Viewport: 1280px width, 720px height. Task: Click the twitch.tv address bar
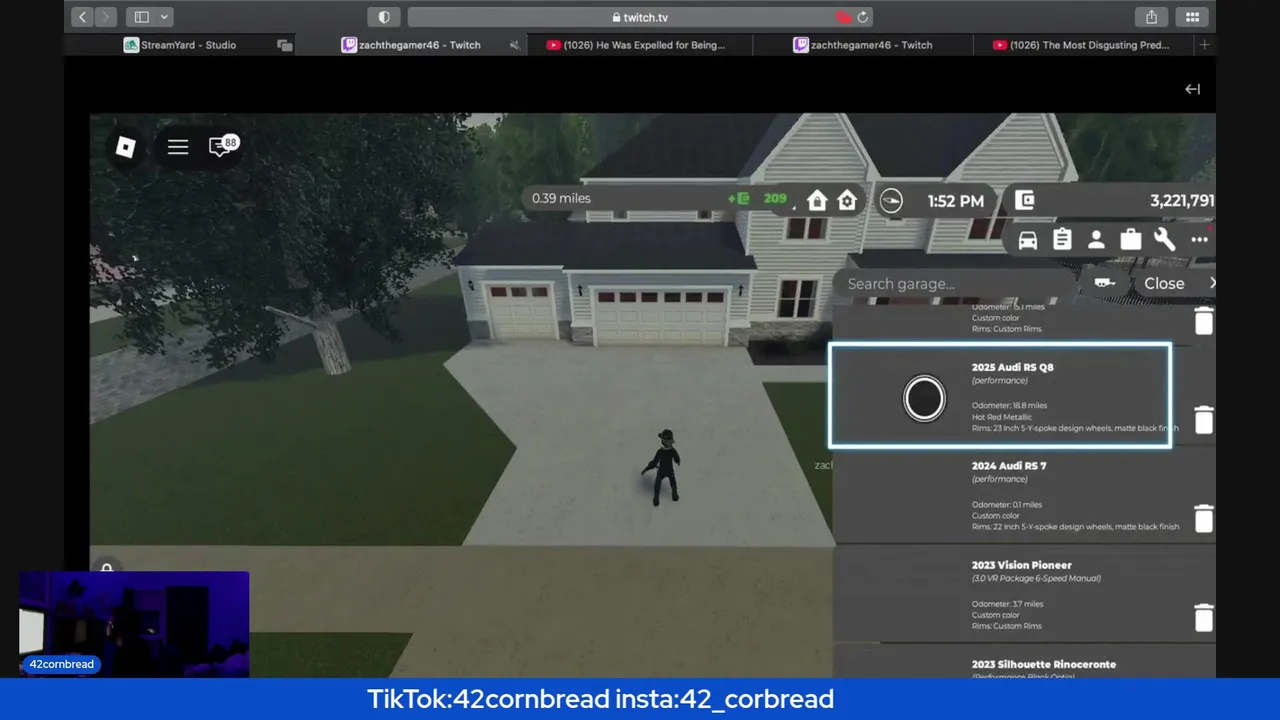640,17
